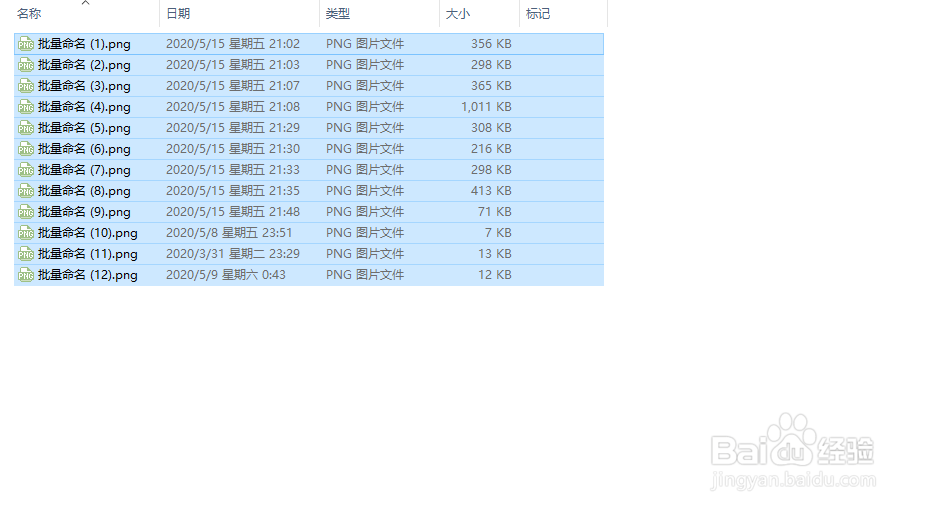Sort by the 日期 column header
The height and width of the screenshot is (512, 927).
click(x=178, y=13)
